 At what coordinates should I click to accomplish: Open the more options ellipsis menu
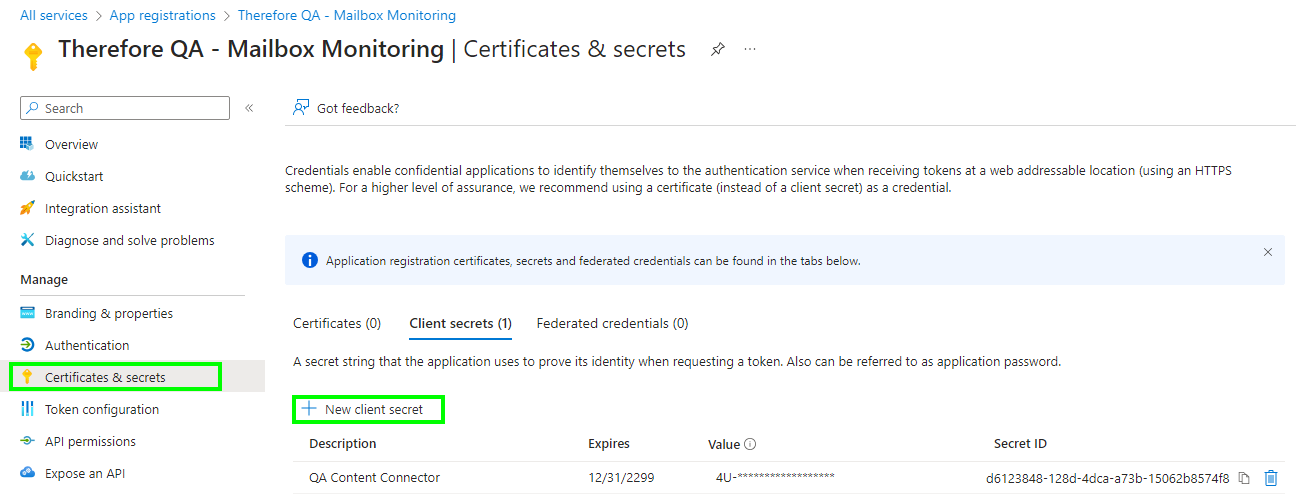750,49
